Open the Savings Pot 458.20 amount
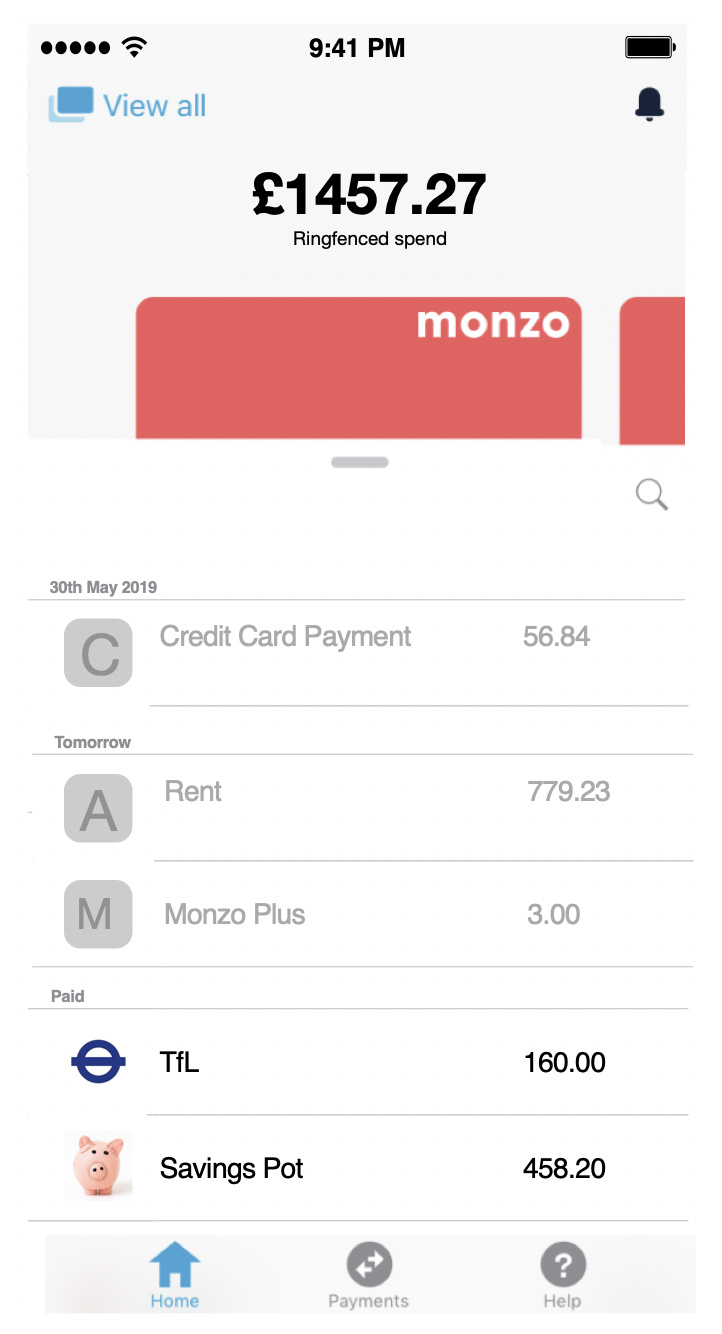The width and height of the screenshot is (722, 1334). [x=564, y=1168]
